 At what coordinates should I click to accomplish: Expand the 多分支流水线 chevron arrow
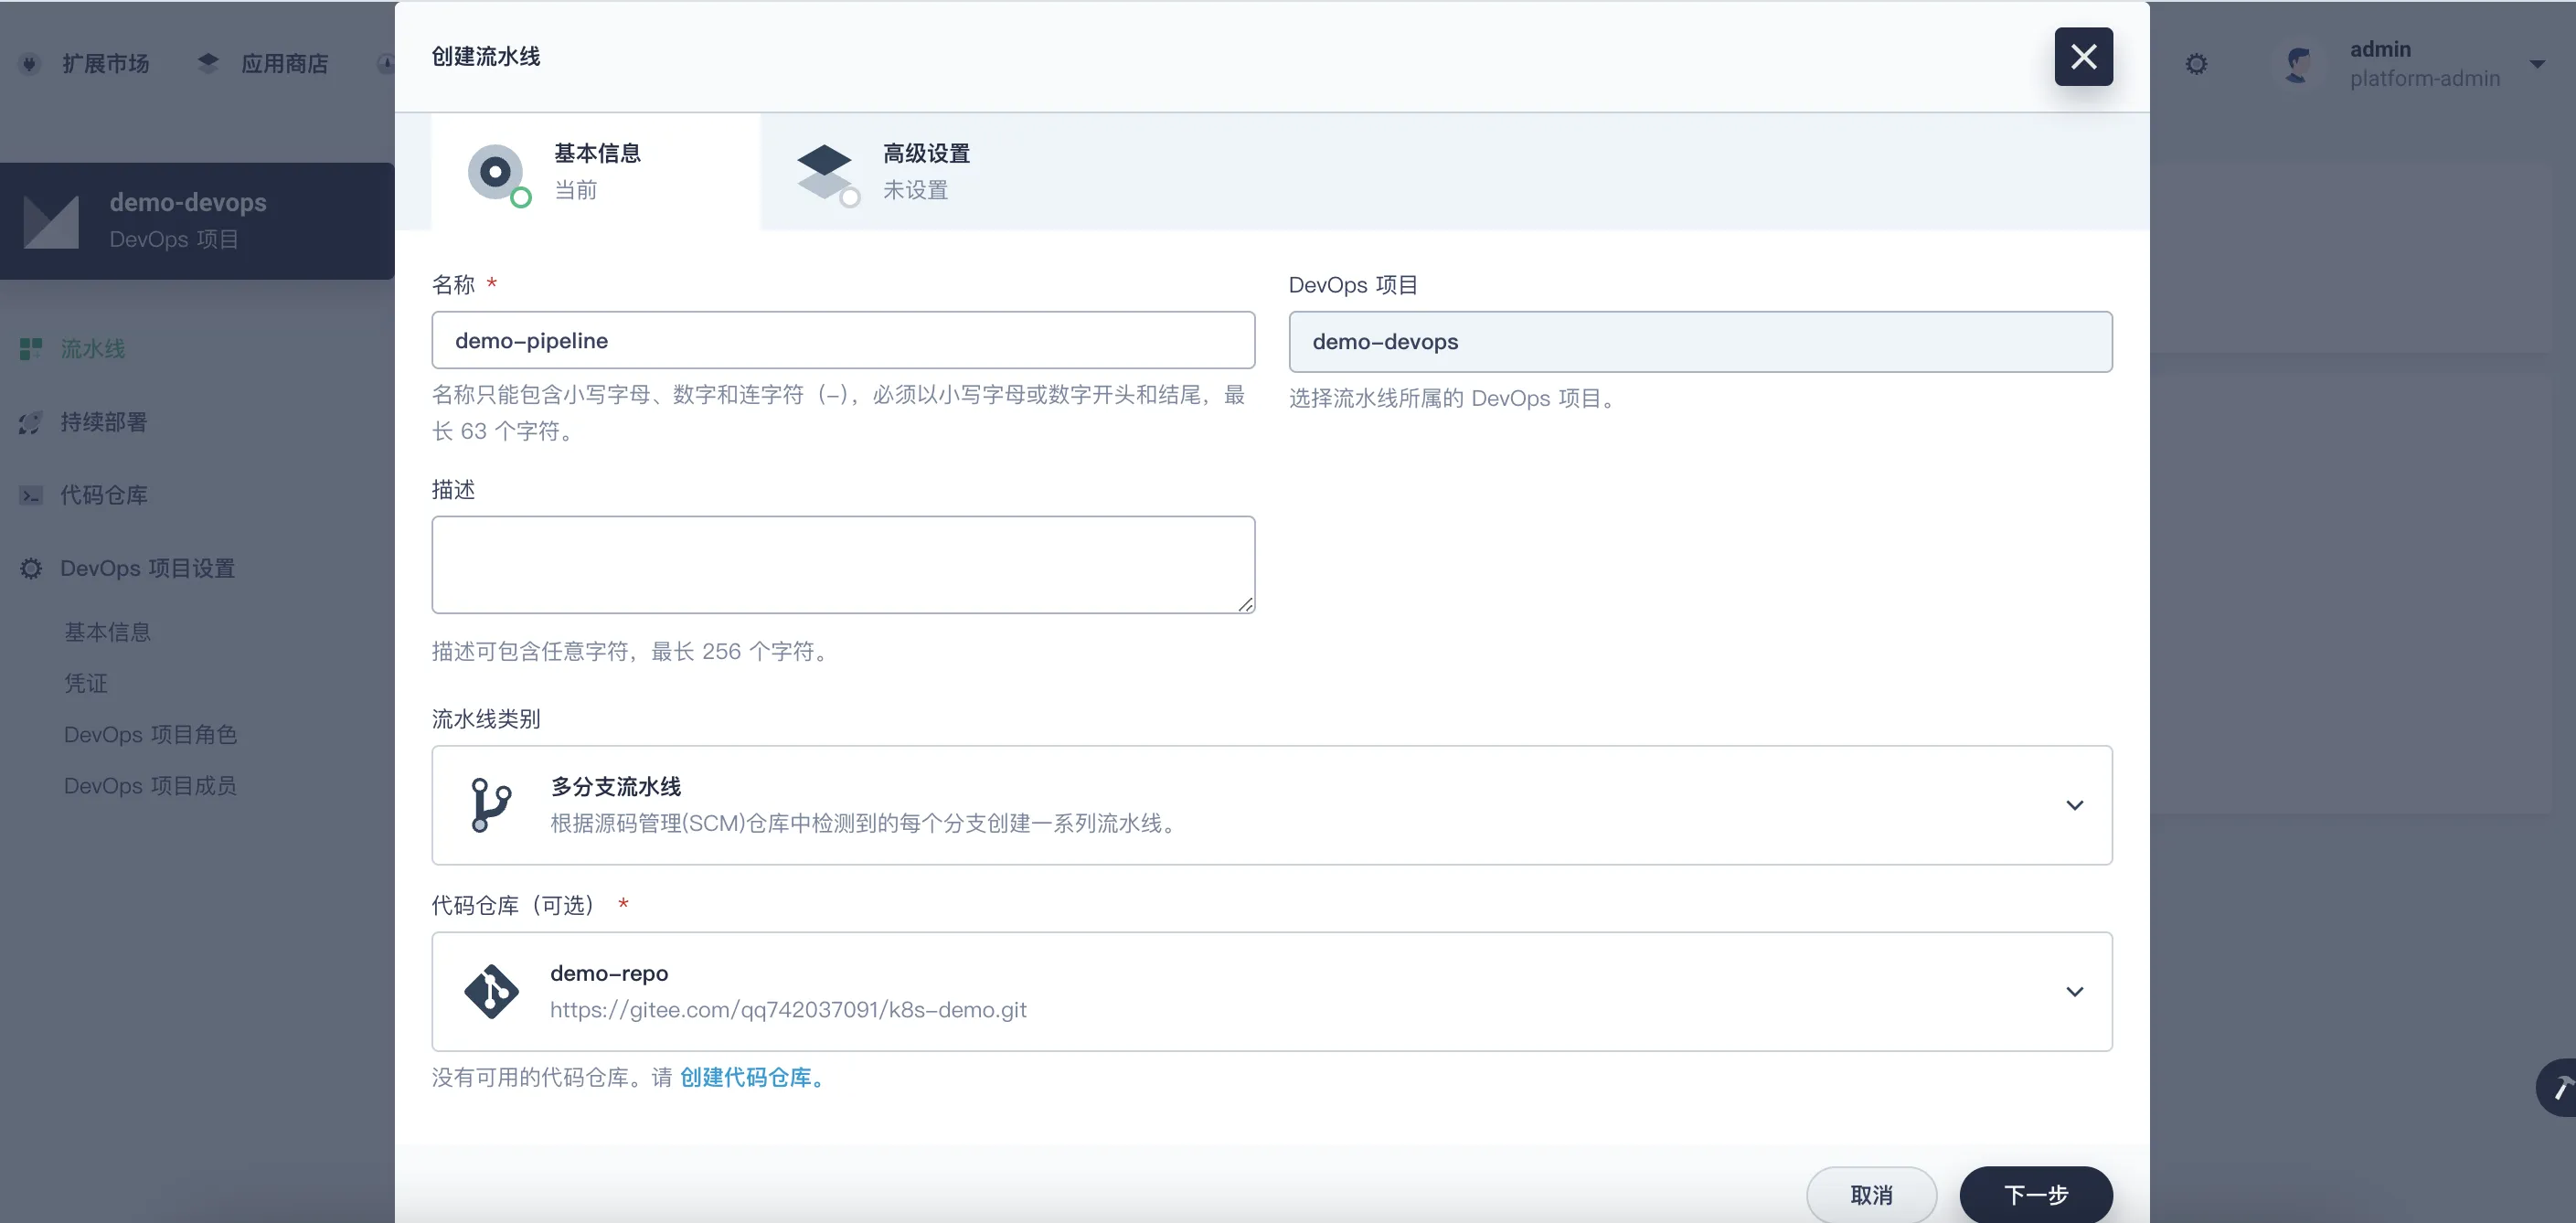pyautogui.click(x=2074, y=805)
